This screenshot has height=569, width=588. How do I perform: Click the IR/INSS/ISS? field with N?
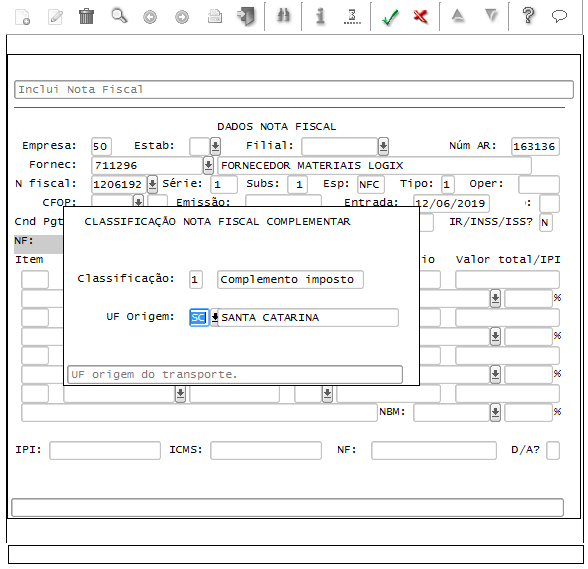[545, 222]
